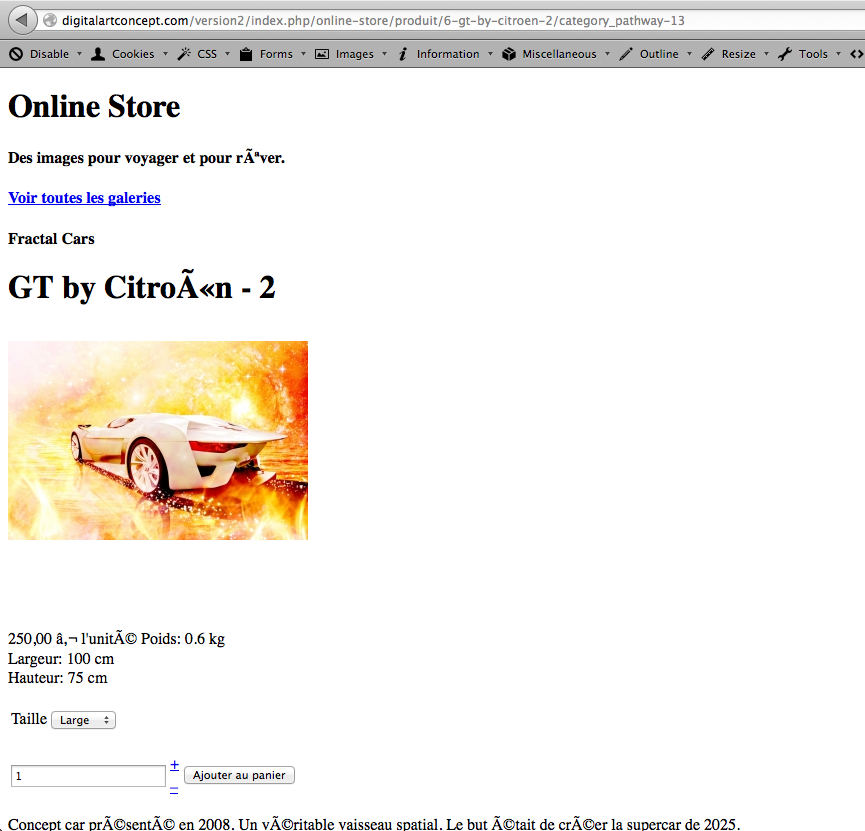The height and width of the screenshot is (831, 865).
Task: Open the Information menu label
Action: 448,54
